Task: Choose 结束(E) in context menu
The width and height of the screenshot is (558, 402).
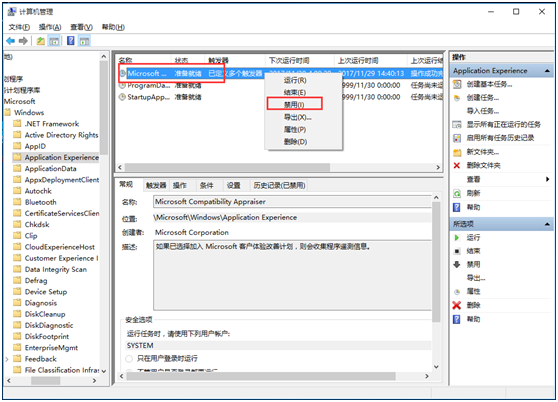Action: [x=295, y=92]
